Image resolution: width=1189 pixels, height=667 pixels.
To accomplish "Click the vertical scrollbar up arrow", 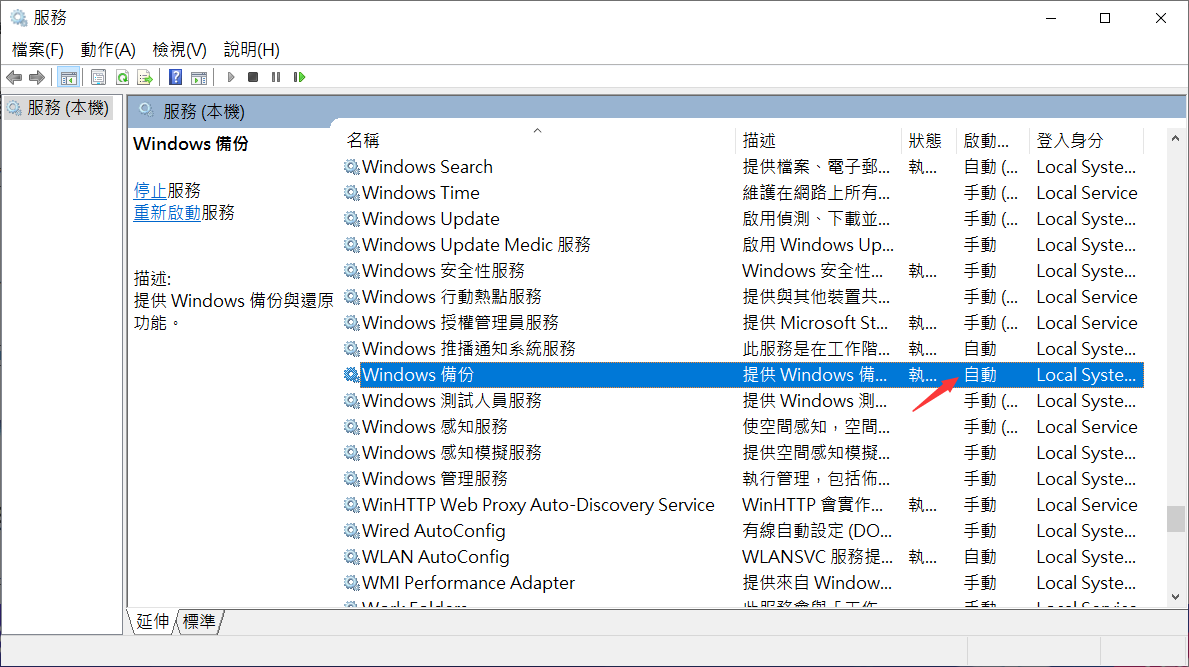I will 1175,139.
